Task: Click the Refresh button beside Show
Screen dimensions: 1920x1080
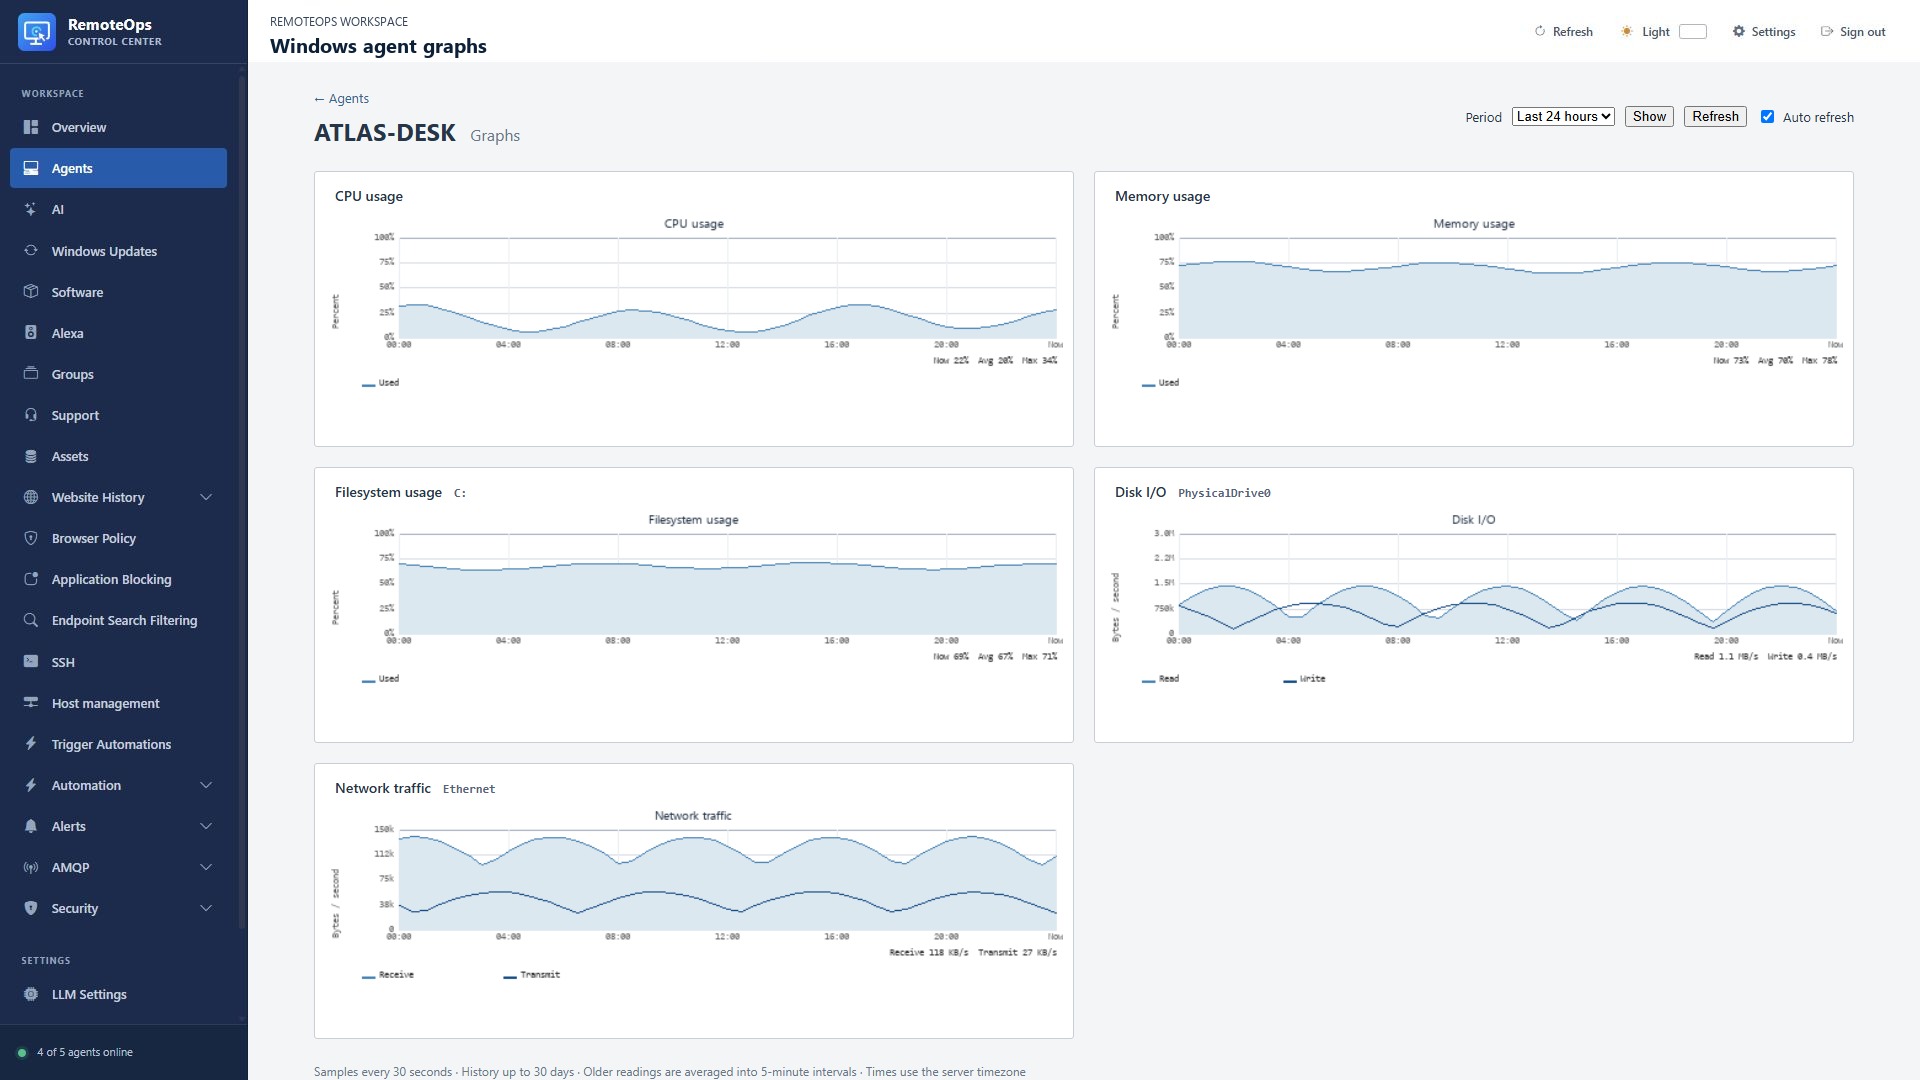Action: click(x=1715, y=117)
